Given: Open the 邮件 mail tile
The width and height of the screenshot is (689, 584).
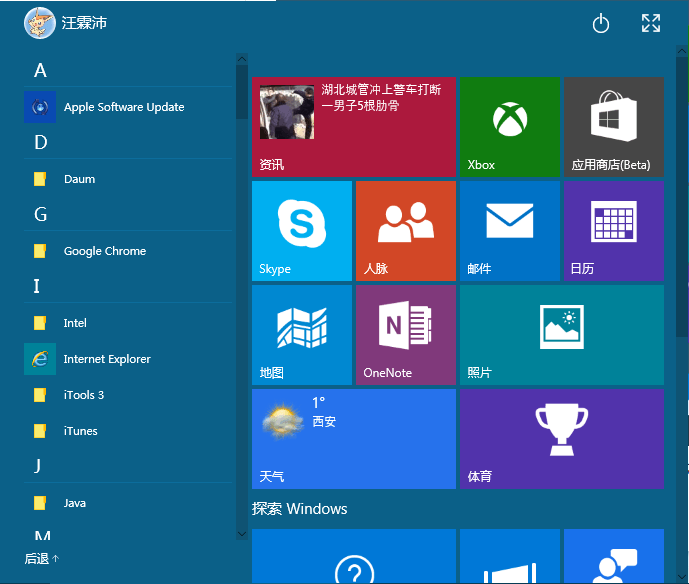Looking at the screenshot, I should 509,230.
